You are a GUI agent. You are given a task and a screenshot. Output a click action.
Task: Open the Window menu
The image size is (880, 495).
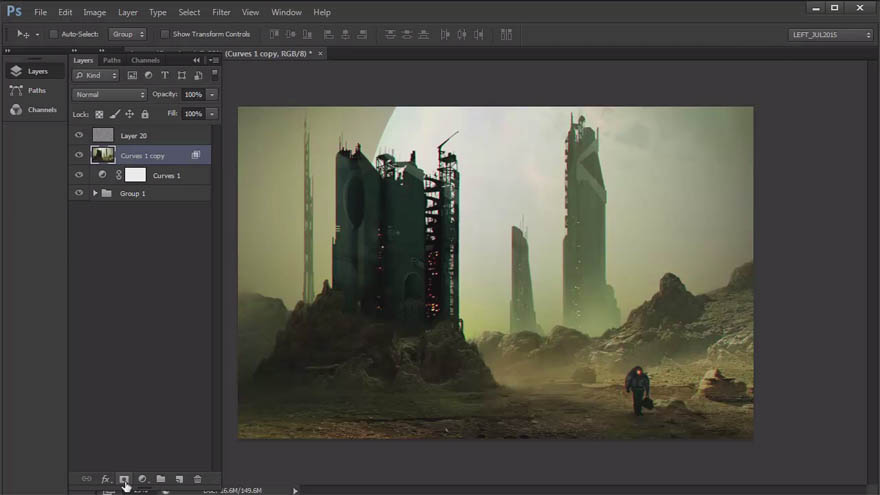coord(286,12)
